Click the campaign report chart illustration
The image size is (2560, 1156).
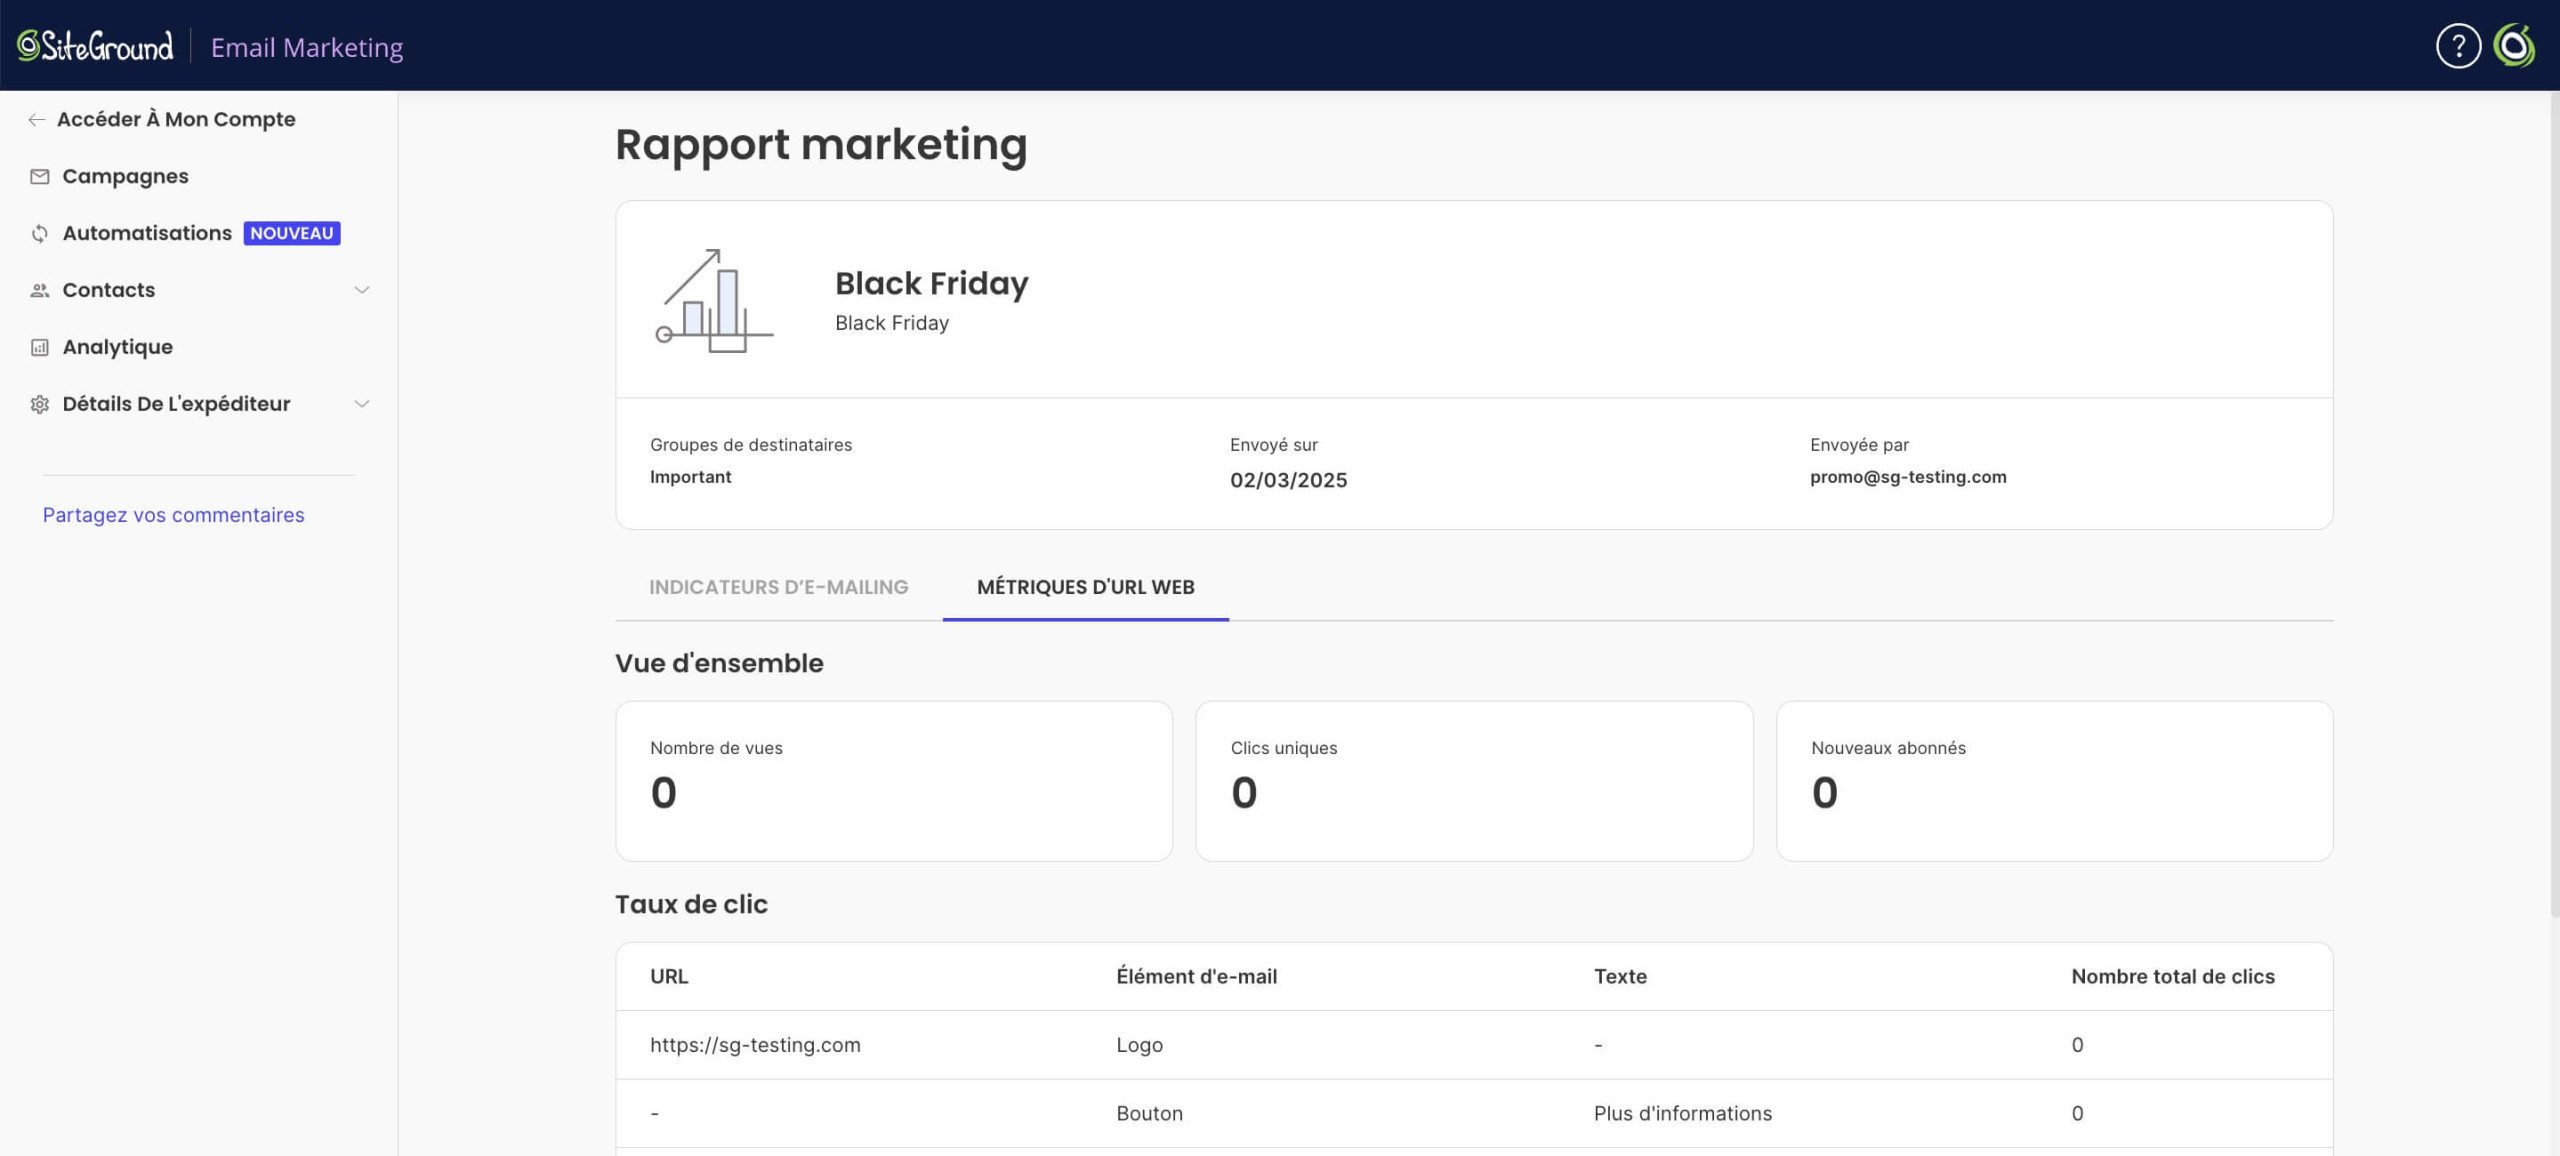coord(714,300)
